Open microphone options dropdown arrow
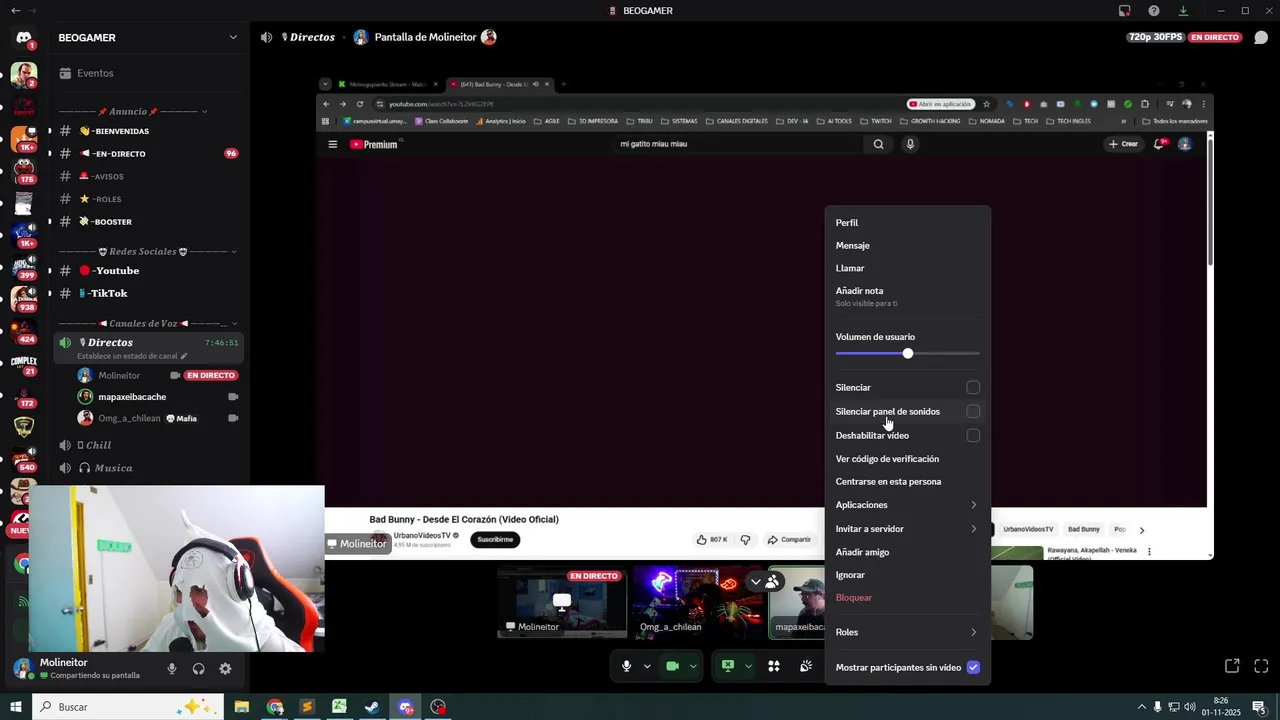This screenshot has height=720, width=1280. point(647,666)
